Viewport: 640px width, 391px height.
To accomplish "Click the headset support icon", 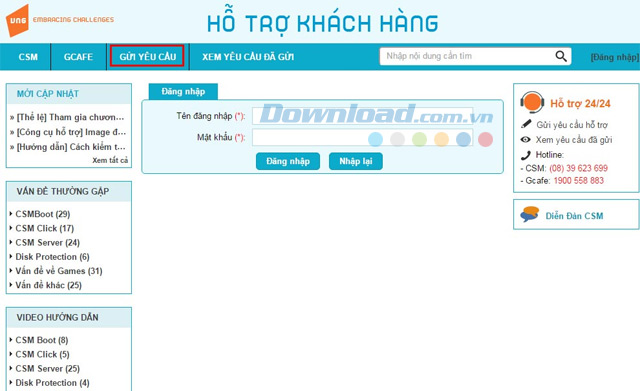I will pyautogui.click(x=532, y=102).
